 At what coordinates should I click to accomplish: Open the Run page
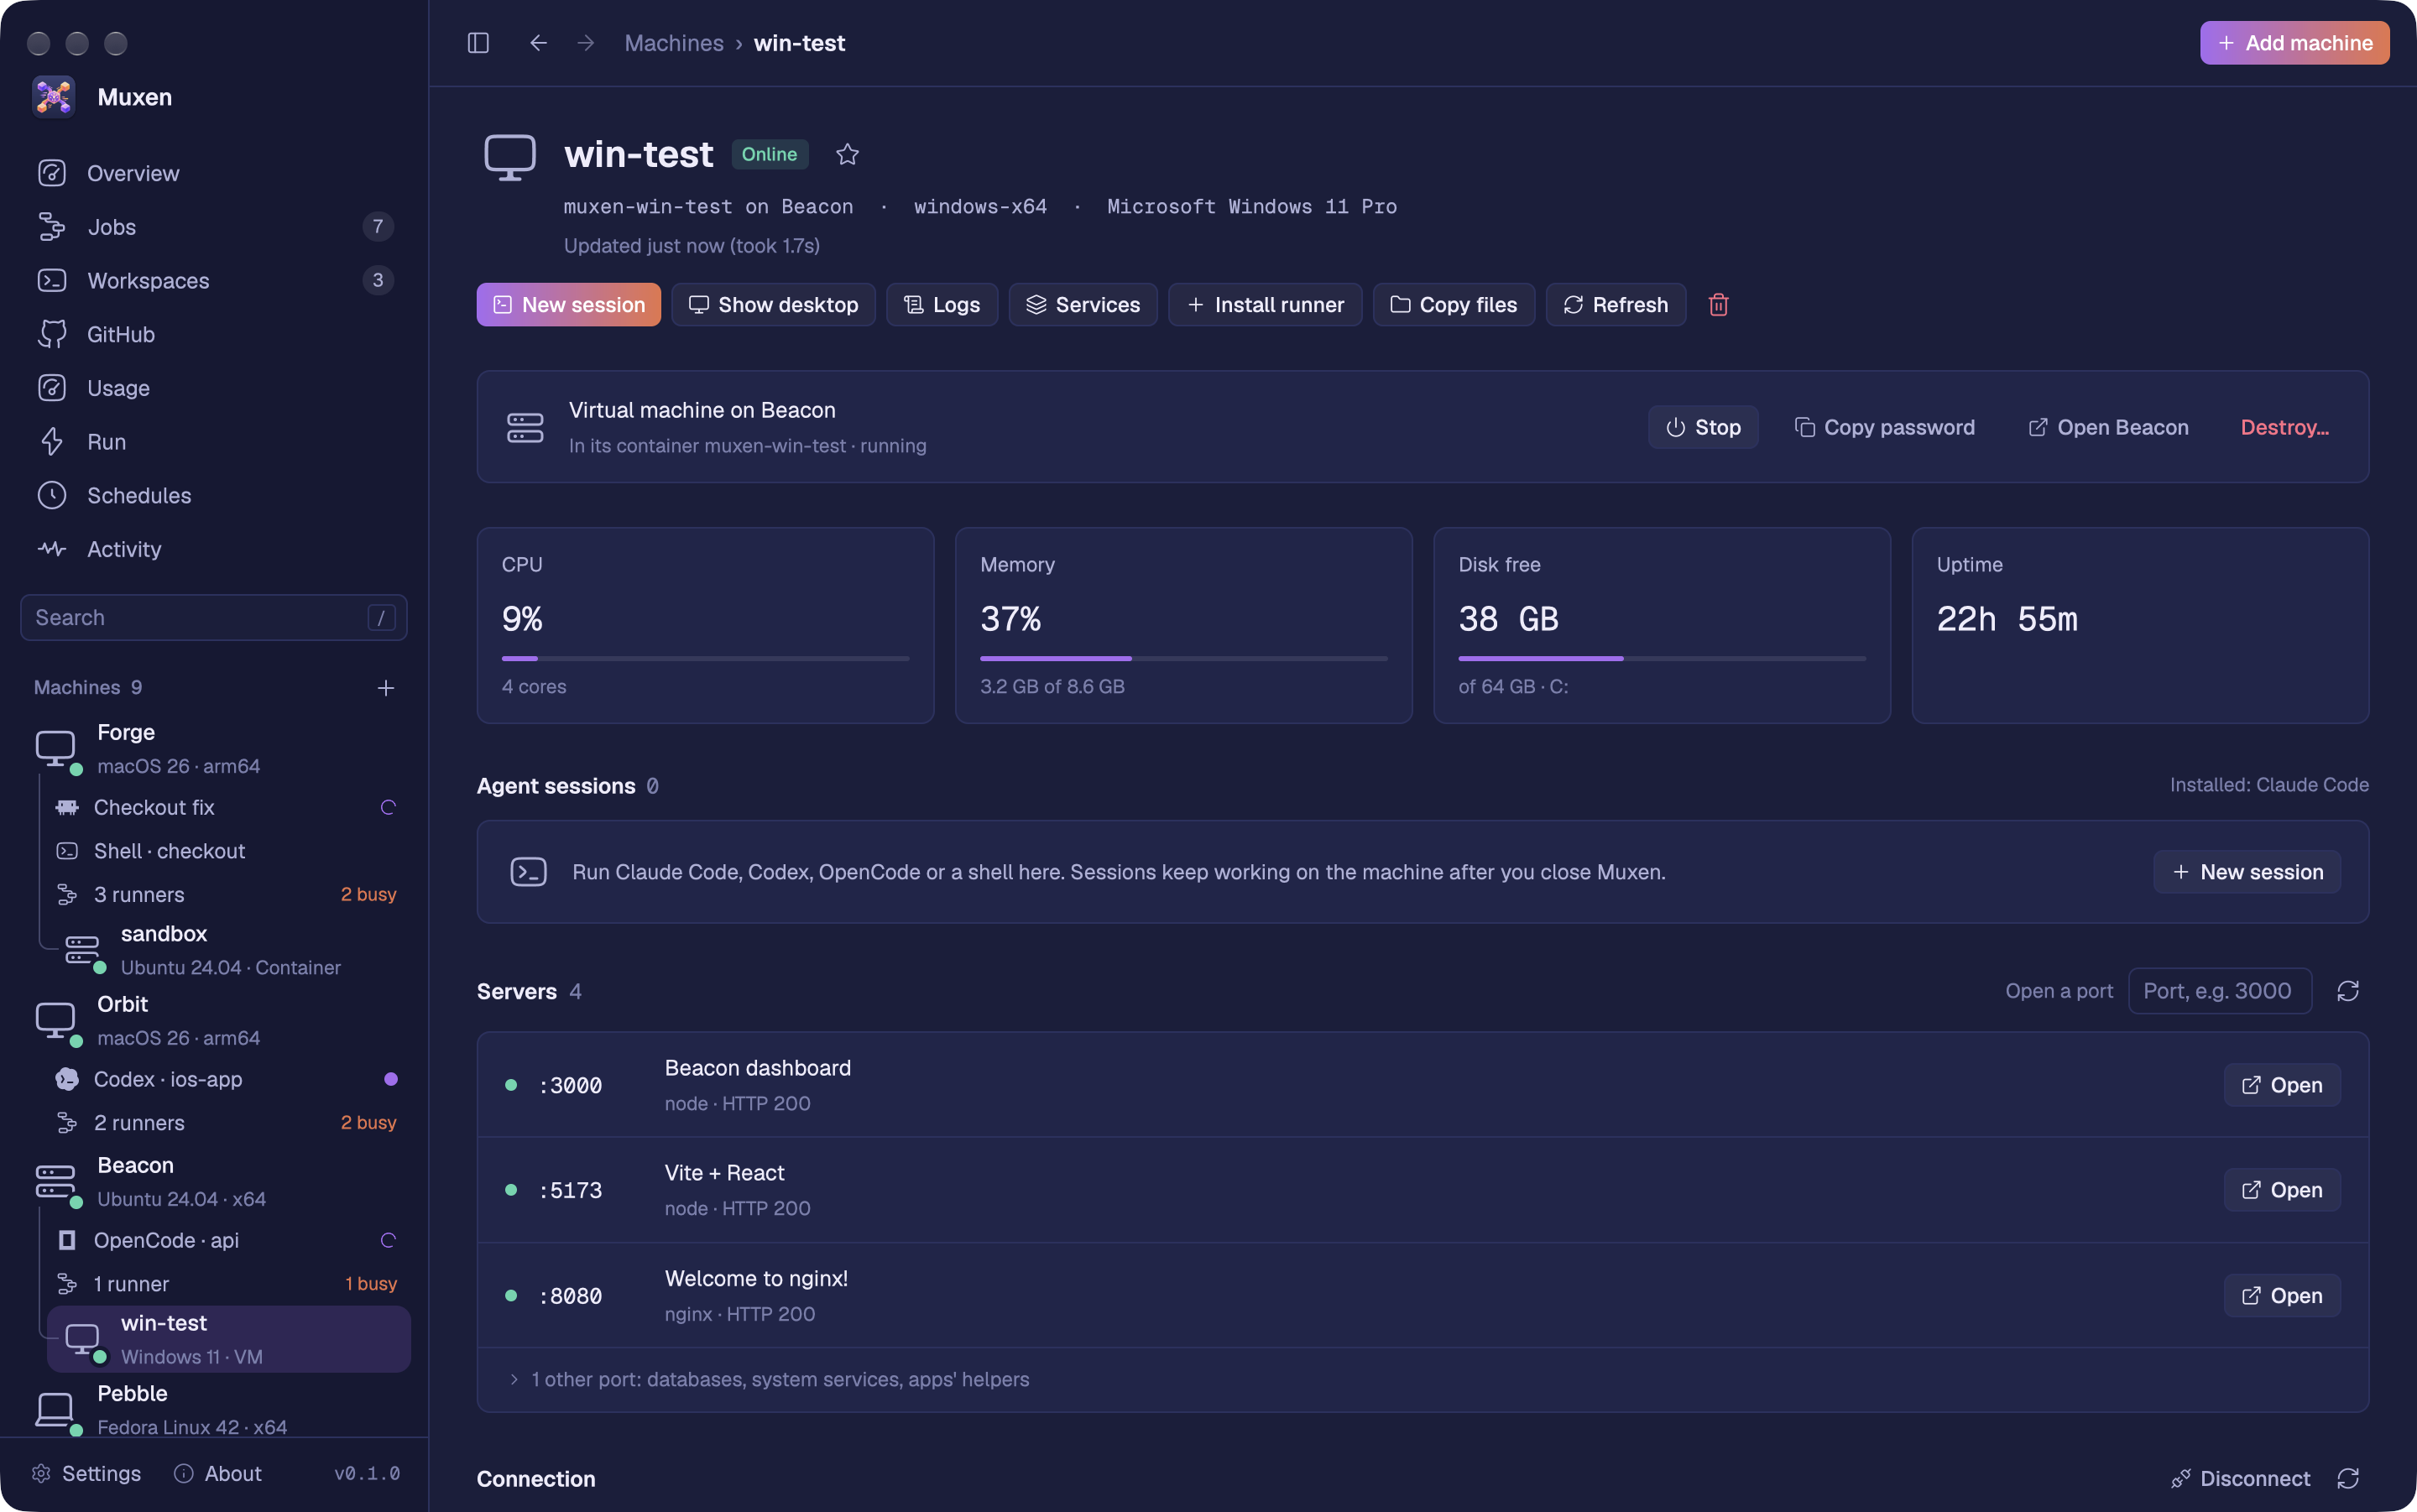(213, 441)
